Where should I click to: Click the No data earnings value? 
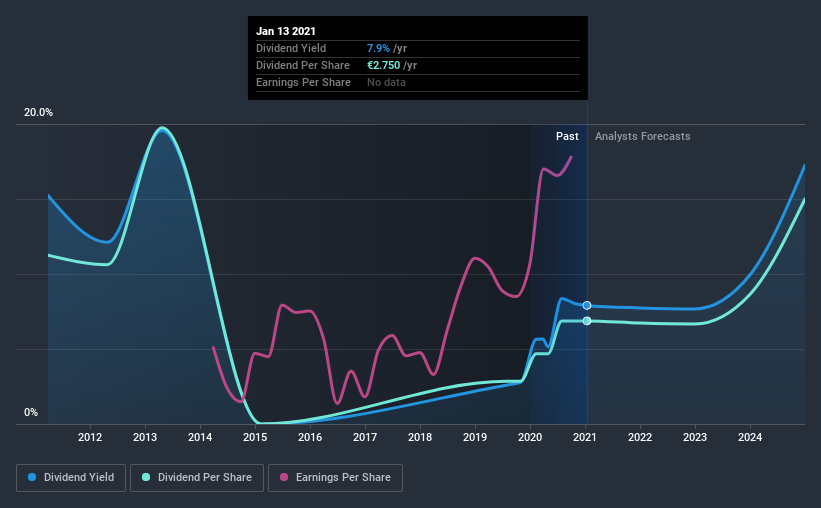[386, 82]
